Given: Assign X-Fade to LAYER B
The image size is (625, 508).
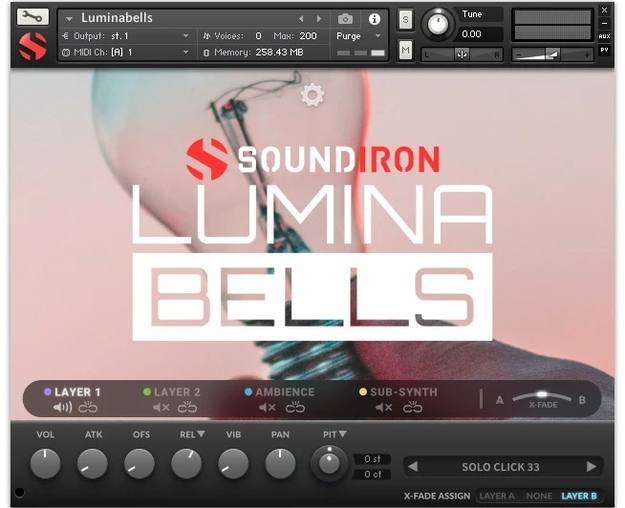Looking at the screenshot, I should (x=579, y=496).
